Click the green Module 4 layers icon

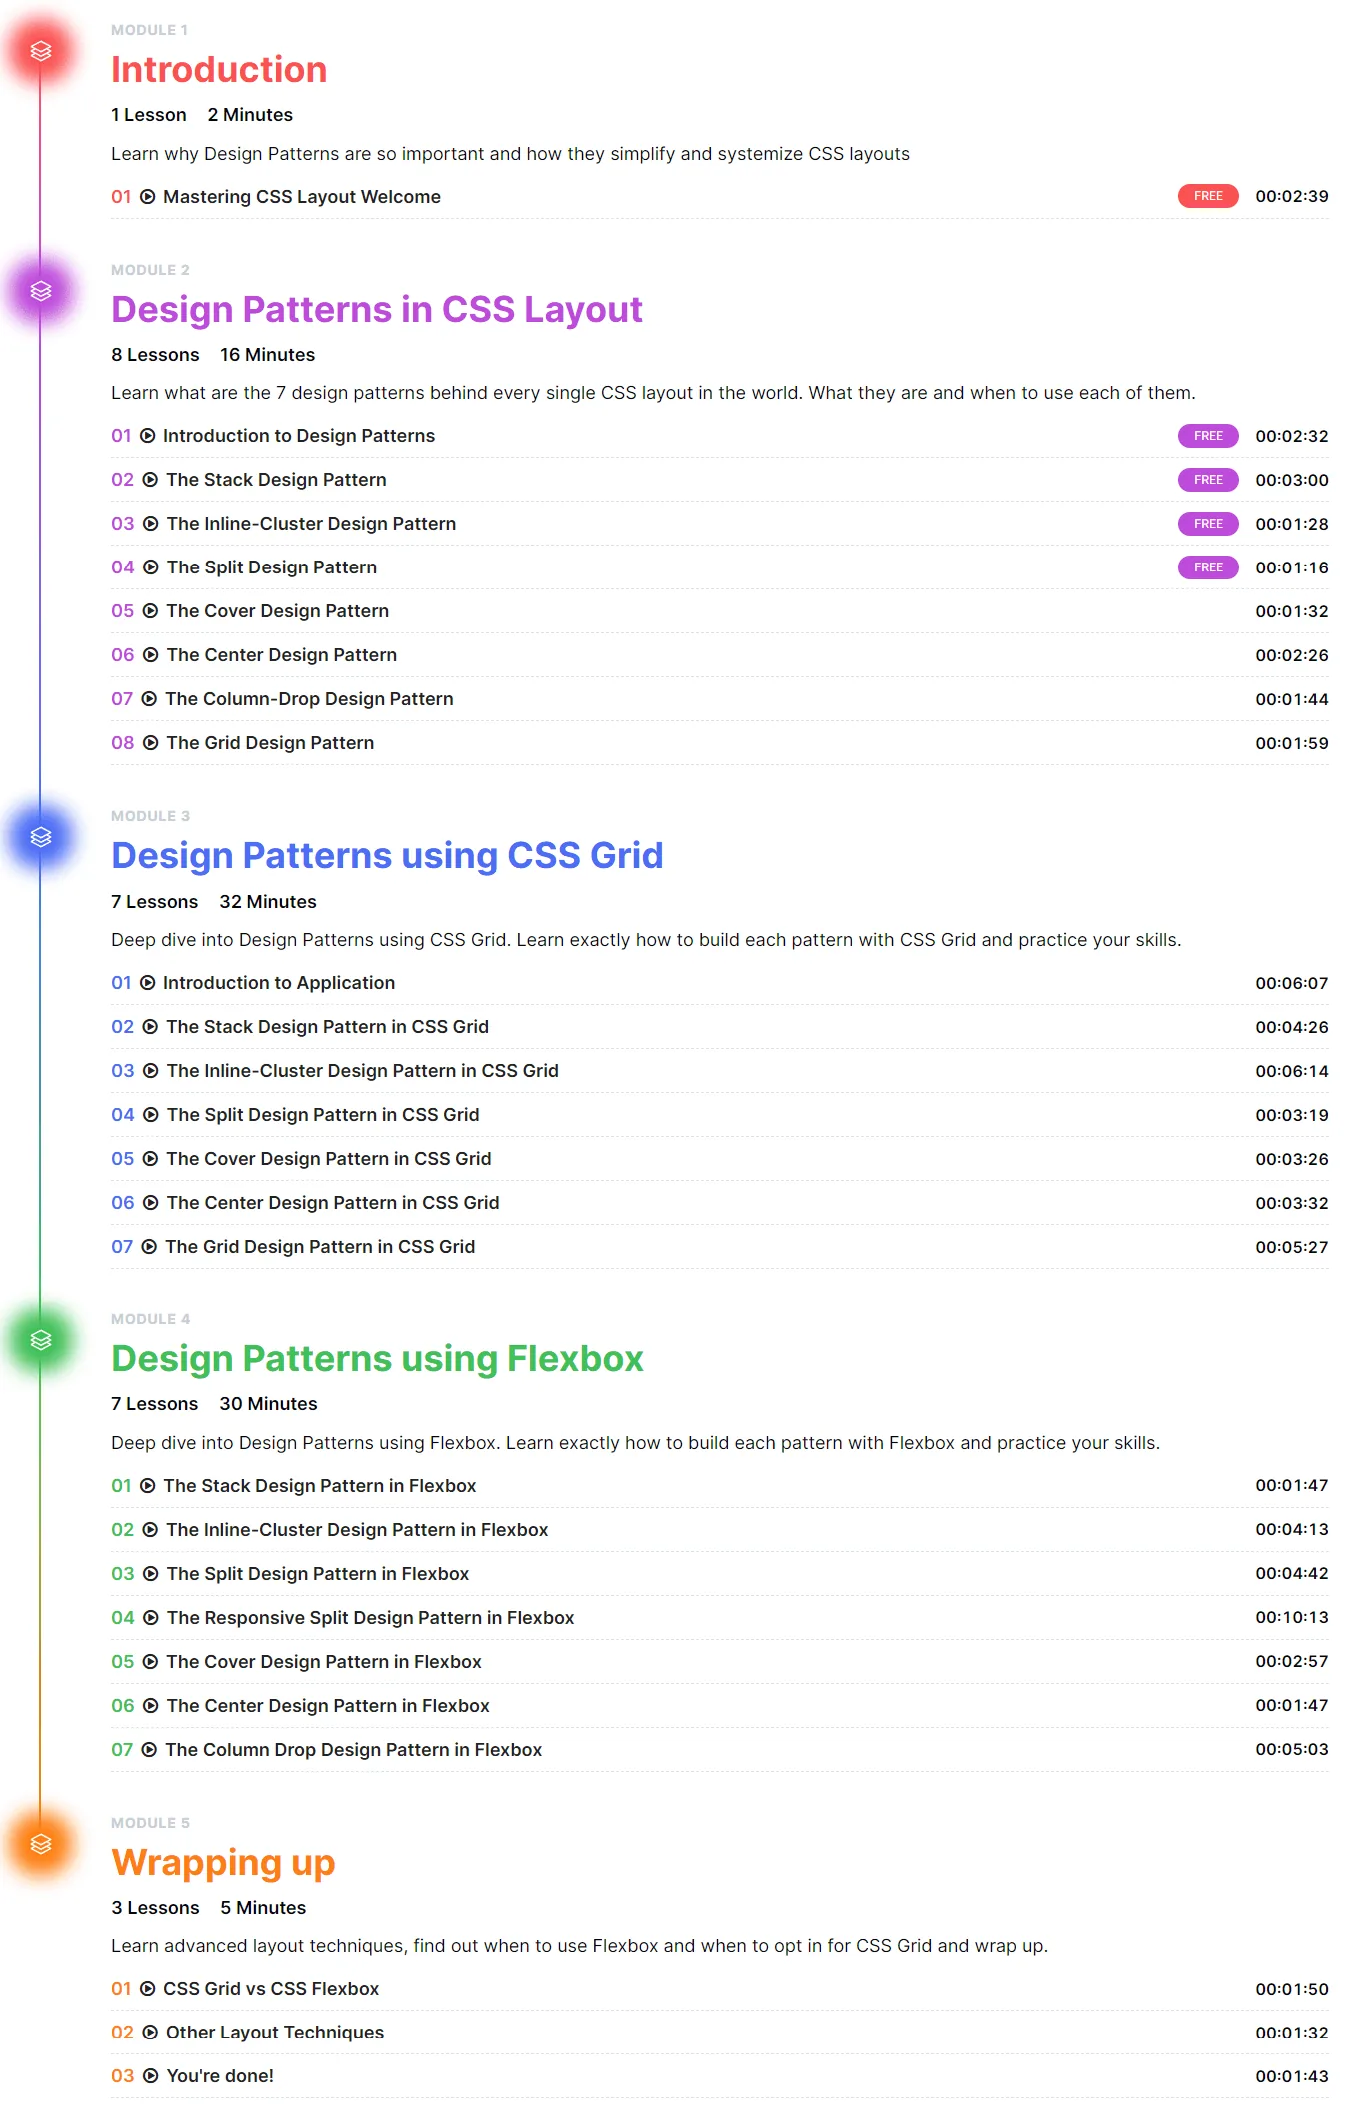click(x=41, y=1340)
